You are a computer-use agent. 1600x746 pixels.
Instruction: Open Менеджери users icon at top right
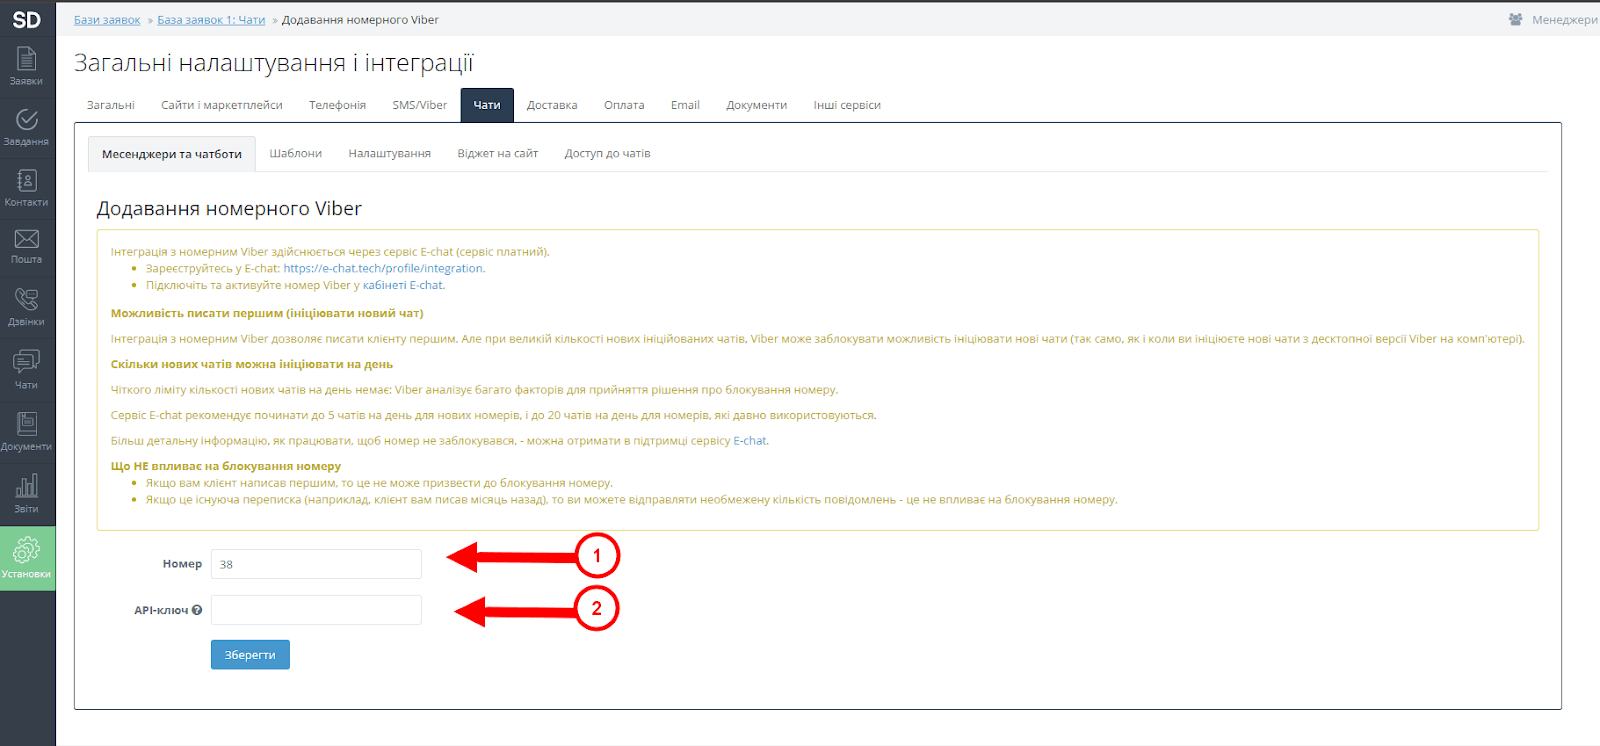click(x=1515, y=20)
